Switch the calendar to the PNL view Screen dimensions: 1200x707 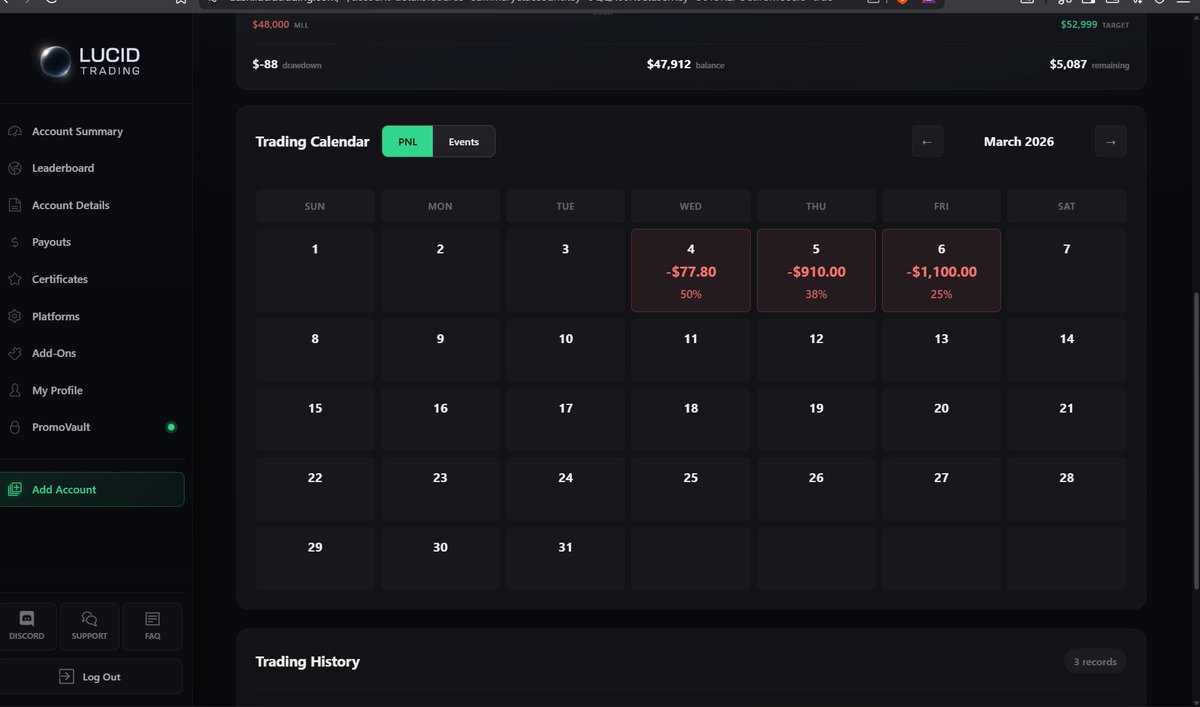coord(408,142)
